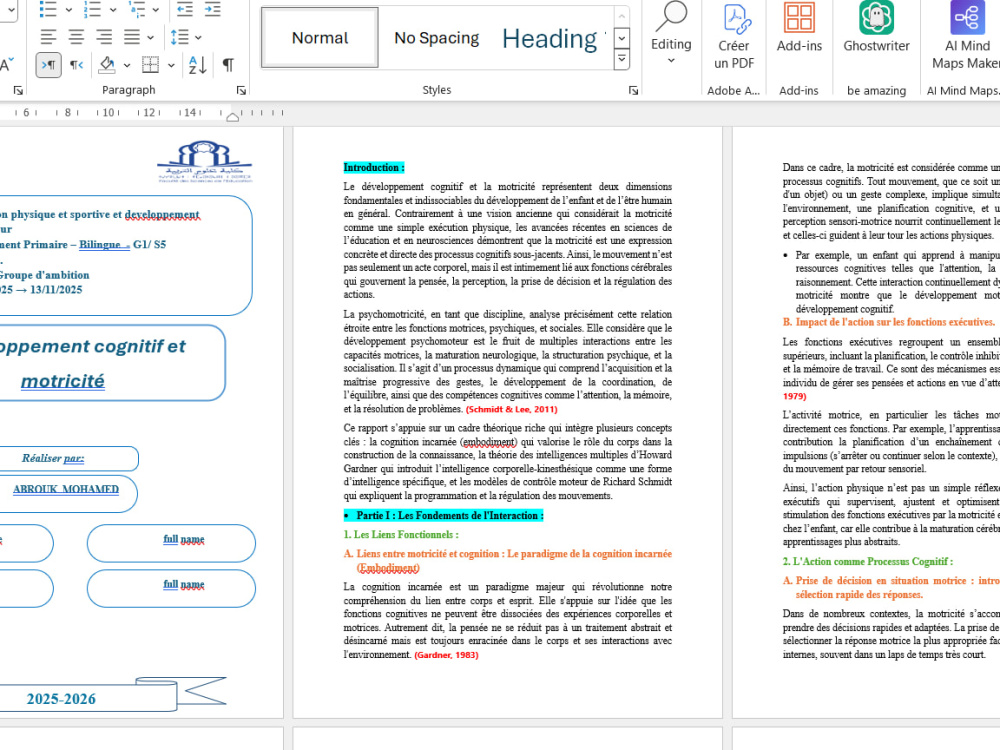1000x750 pixels.
Task: Open shading color dropdown arrow
Action: click(127, 65)
